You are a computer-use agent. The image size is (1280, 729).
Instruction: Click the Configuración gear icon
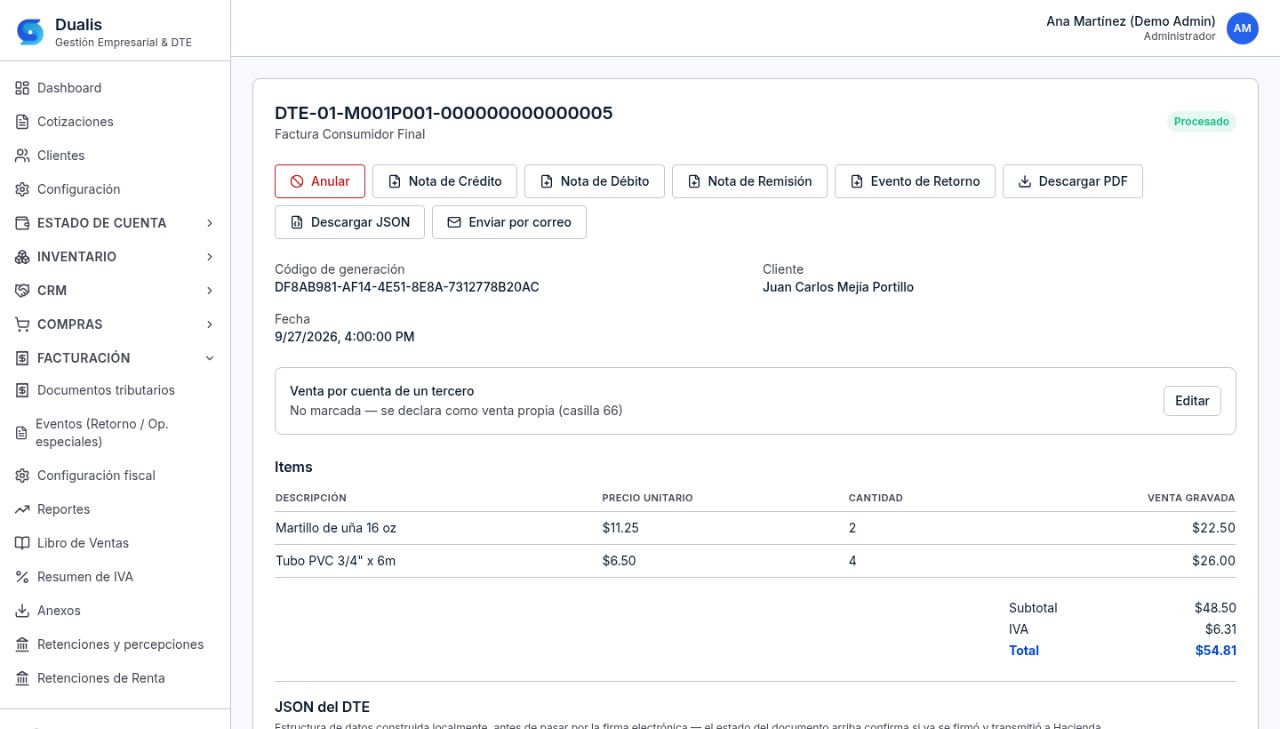pos(22,190)
